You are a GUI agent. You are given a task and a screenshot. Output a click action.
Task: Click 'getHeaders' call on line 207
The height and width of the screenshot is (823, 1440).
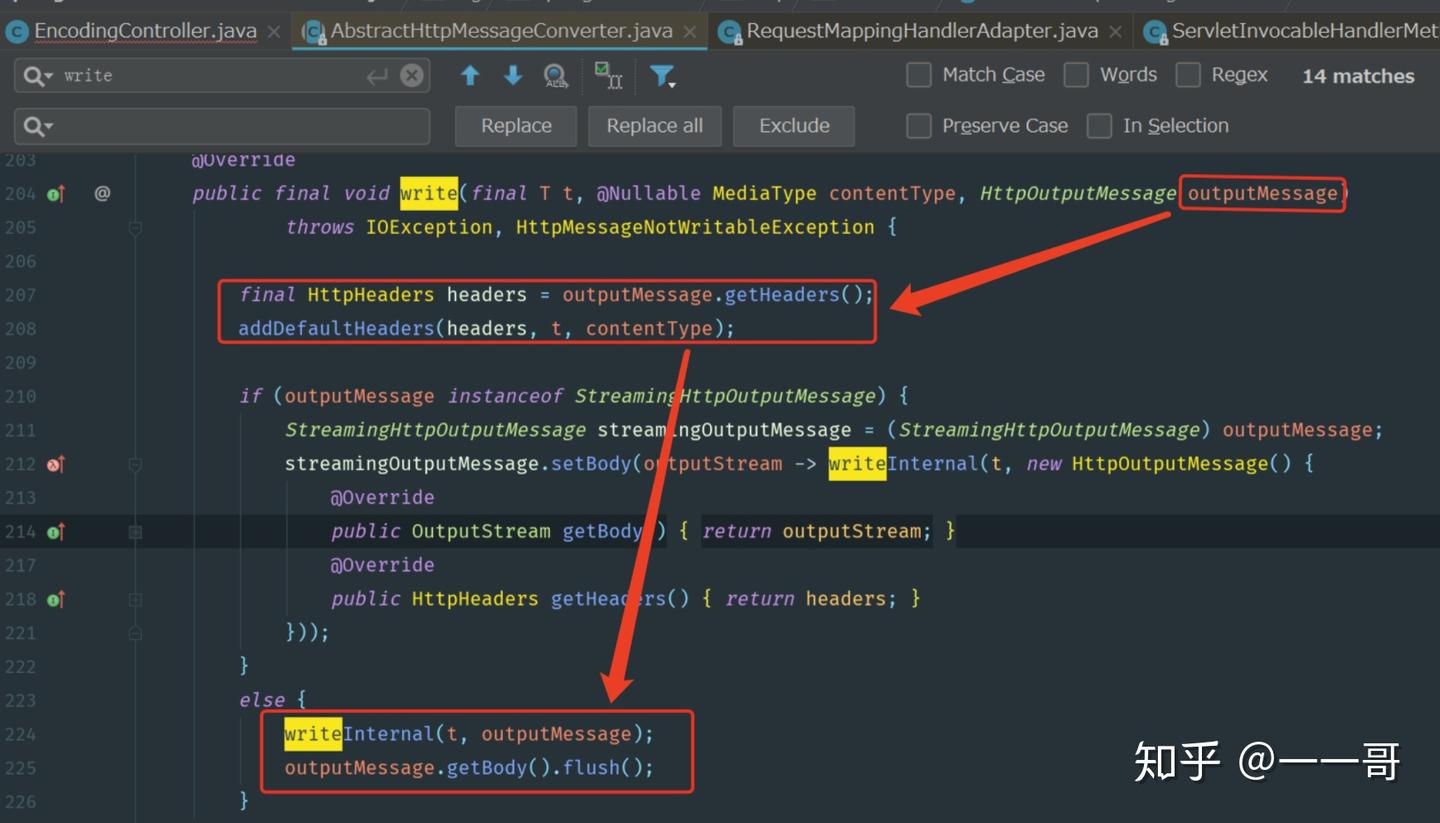782,295
